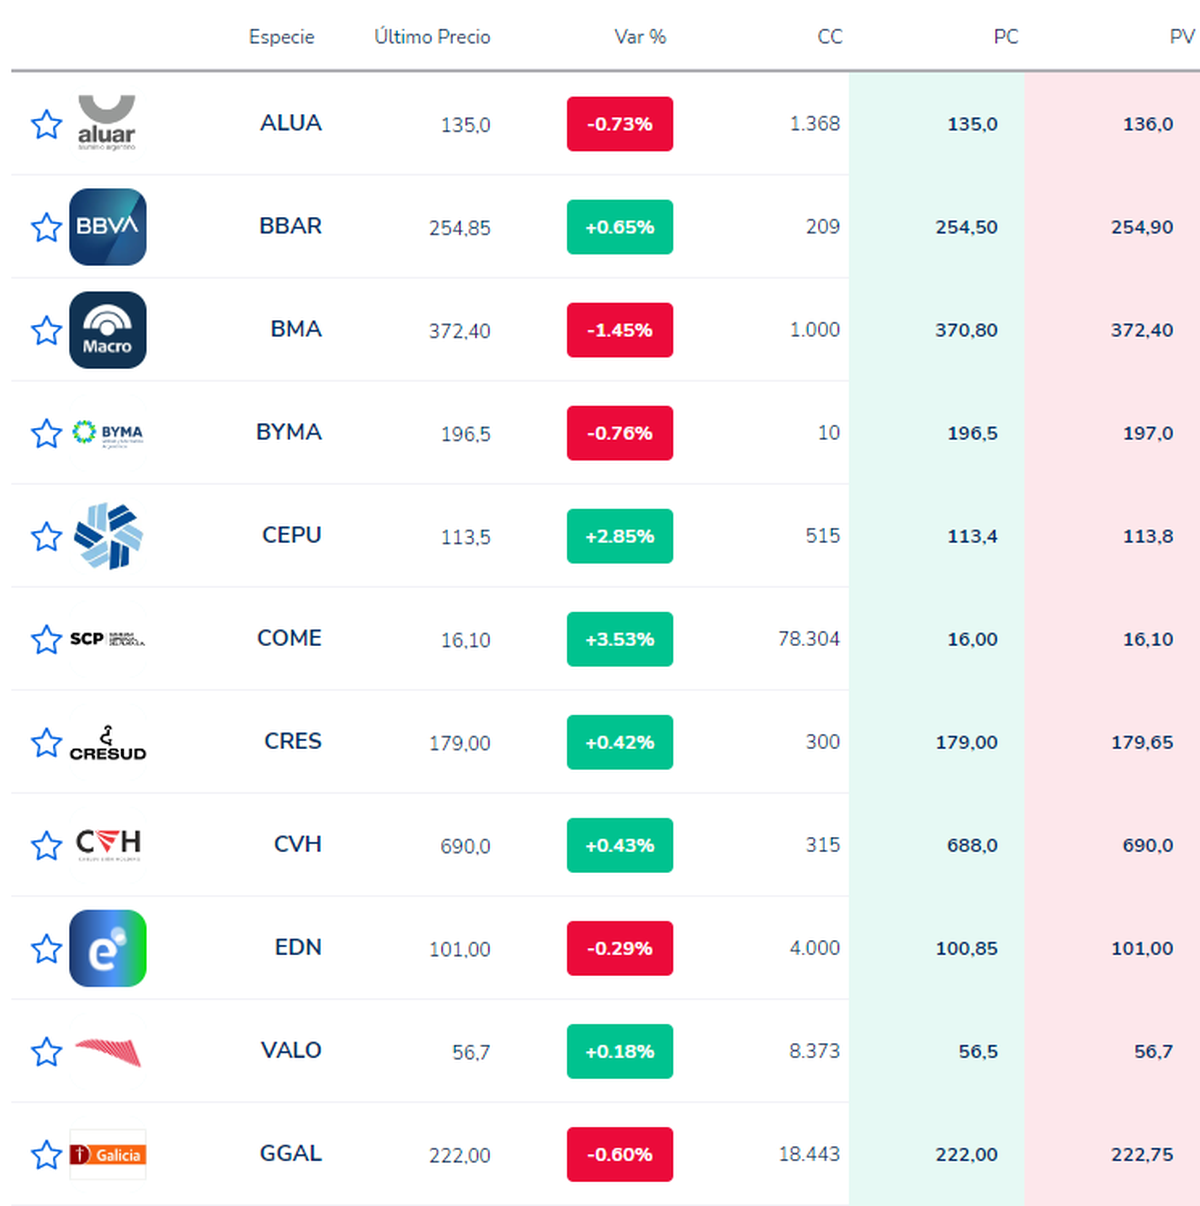
Task: Open the Edenor green app icon
Action: pos(107,948)
